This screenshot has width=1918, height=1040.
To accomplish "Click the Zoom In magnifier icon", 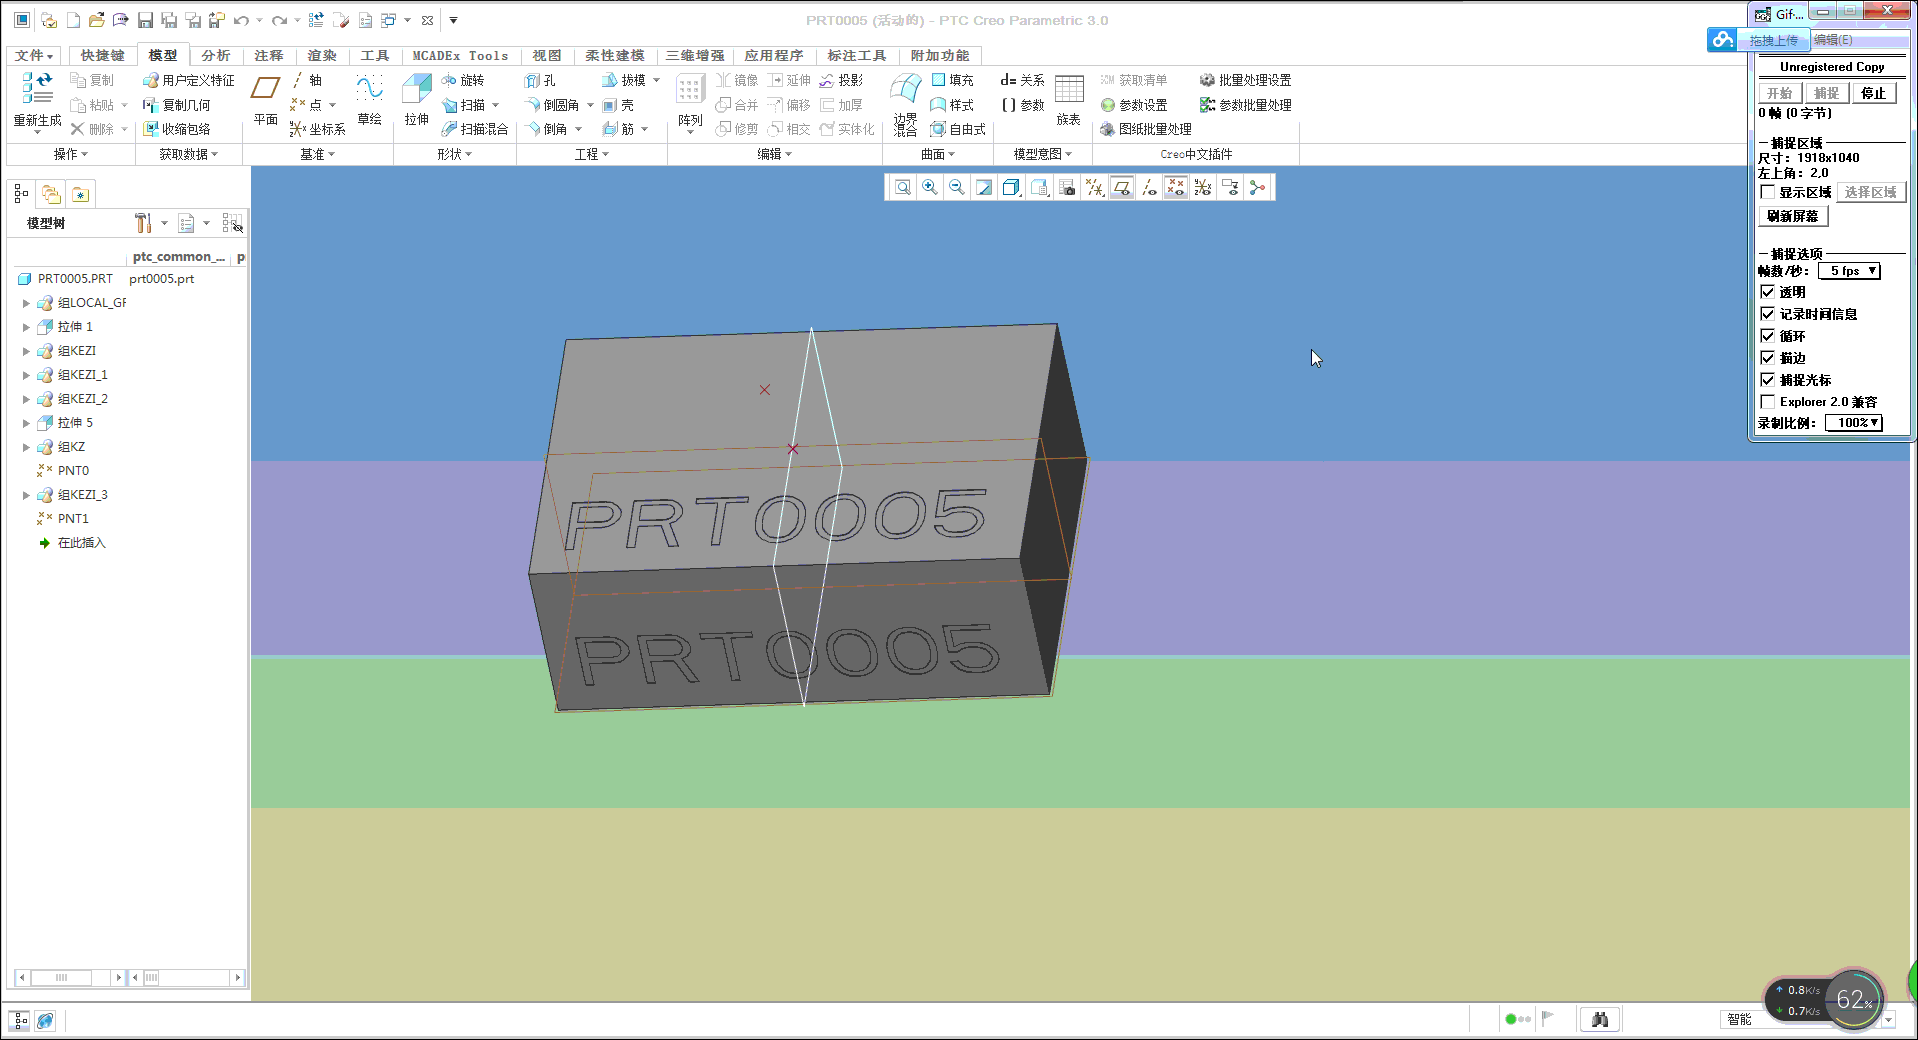I will click(930, 187).
